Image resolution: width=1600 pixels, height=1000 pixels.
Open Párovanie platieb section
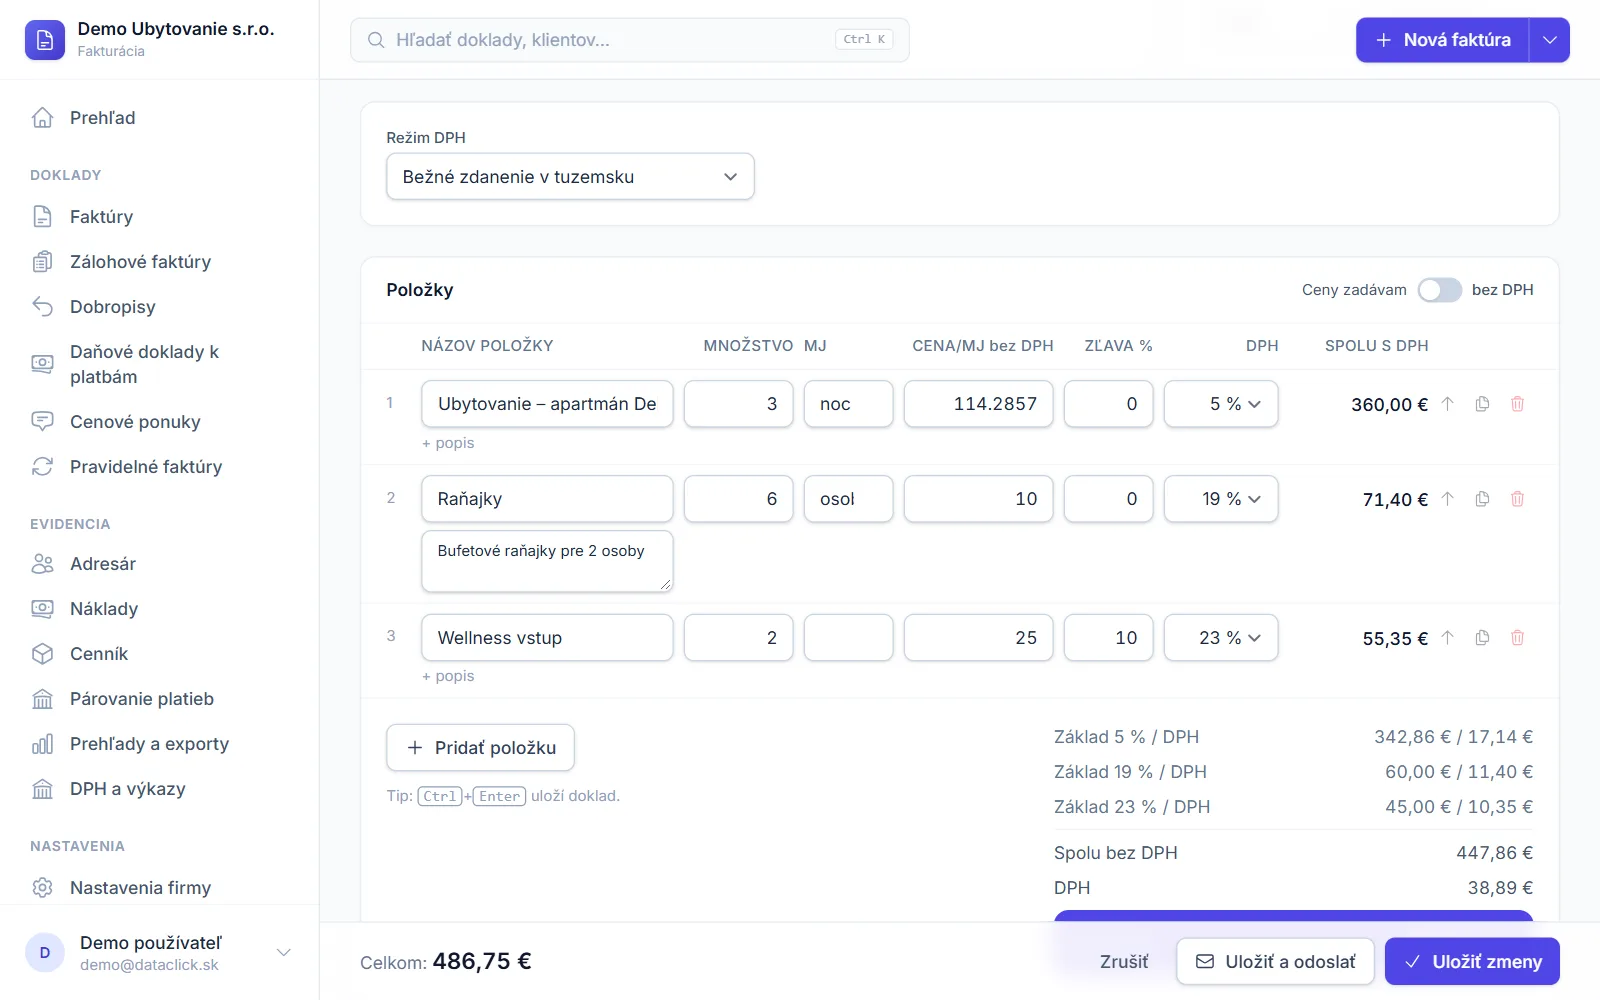160,699
